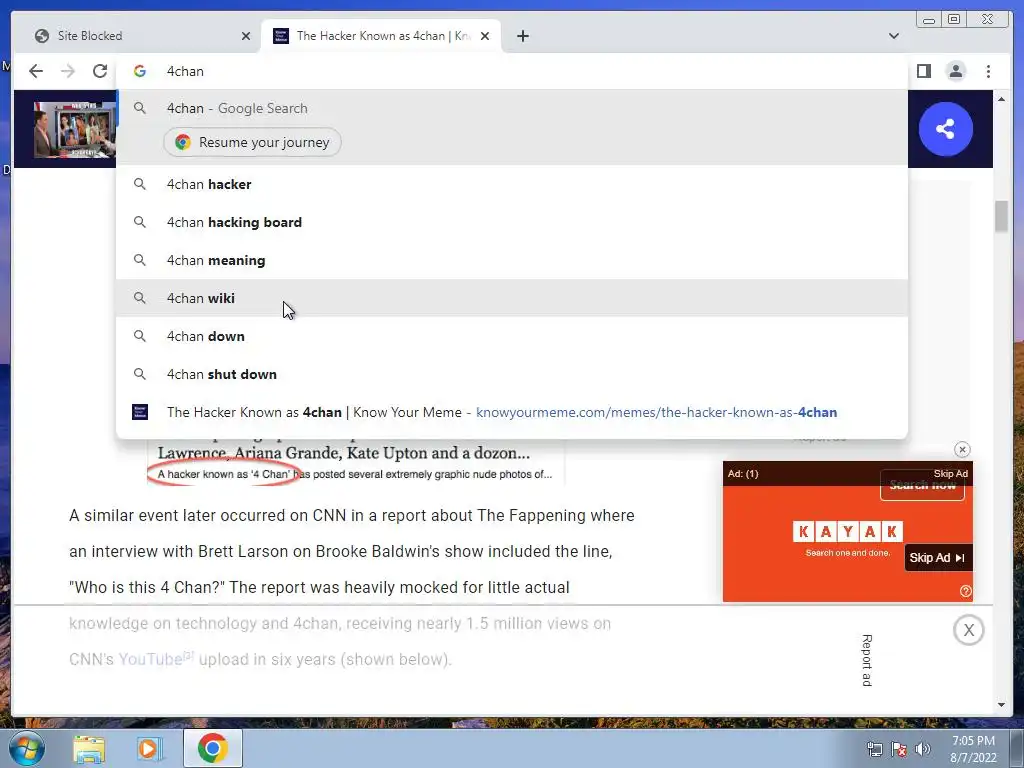1024x768 pixels.
Task: Click the network tray icon
Action: [x=874, y=749]
